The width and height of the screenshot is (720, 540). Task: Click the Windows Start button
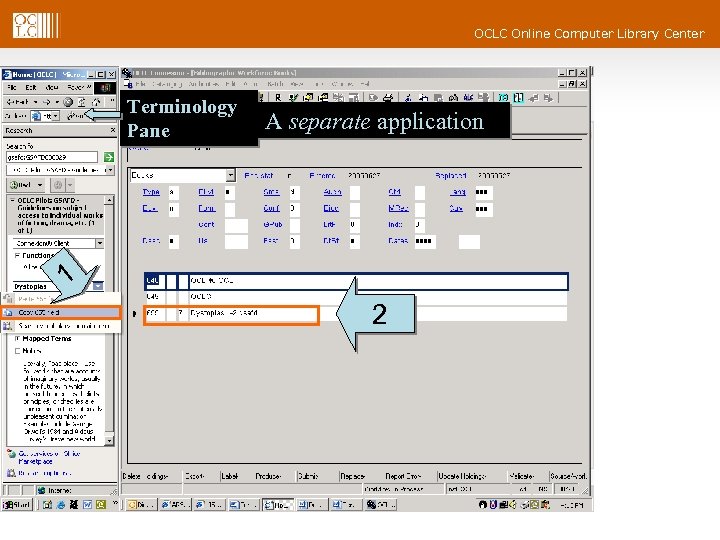17,505
